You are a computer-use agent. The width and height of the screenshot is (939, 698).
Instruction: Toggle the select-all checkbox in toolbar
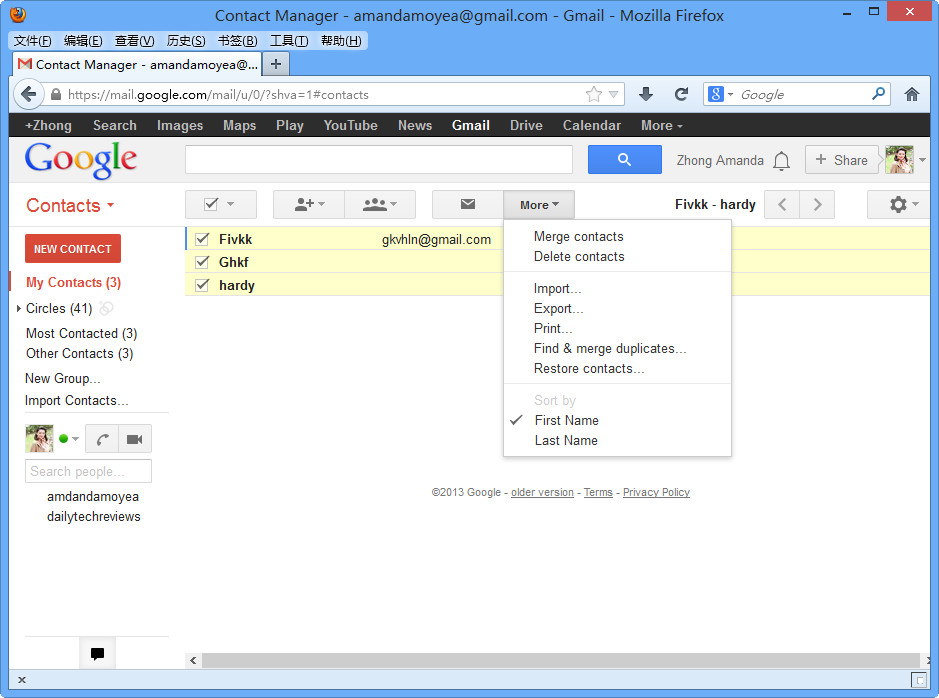(211, 204)
